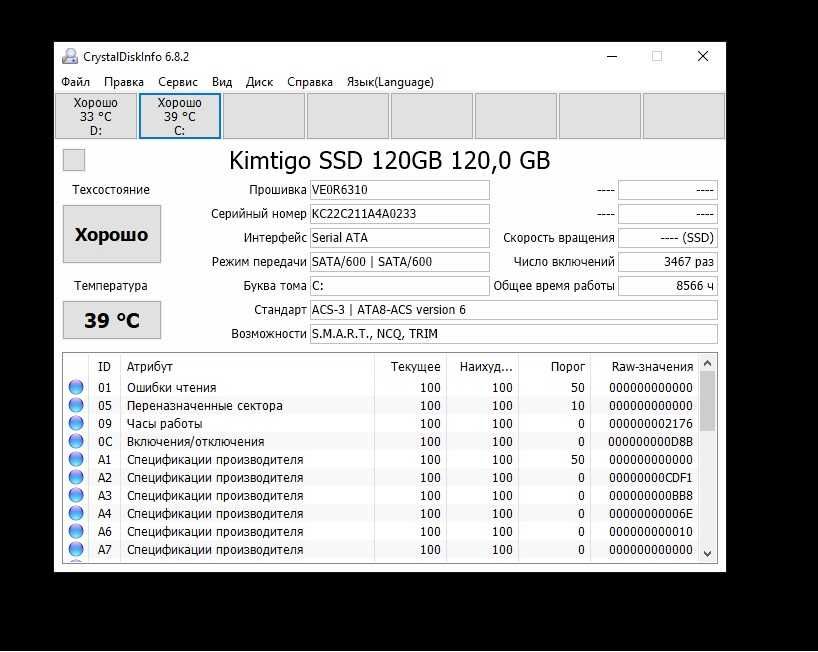818x652 pixels.
Task: Click the status circle for attribute 01
Action: click(x=76, y=387)
